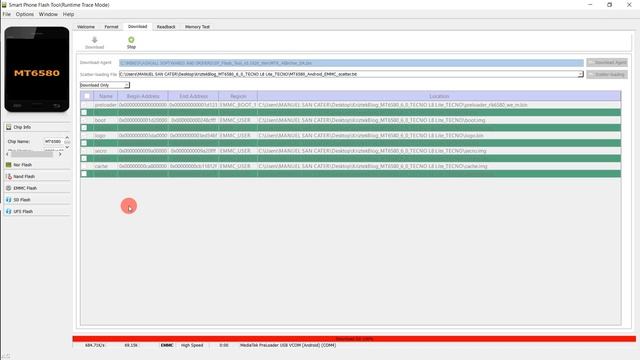Click the MT6580 phone image
Screen dimensions: 640x360
pyautogui.click(x=37, y=69)
